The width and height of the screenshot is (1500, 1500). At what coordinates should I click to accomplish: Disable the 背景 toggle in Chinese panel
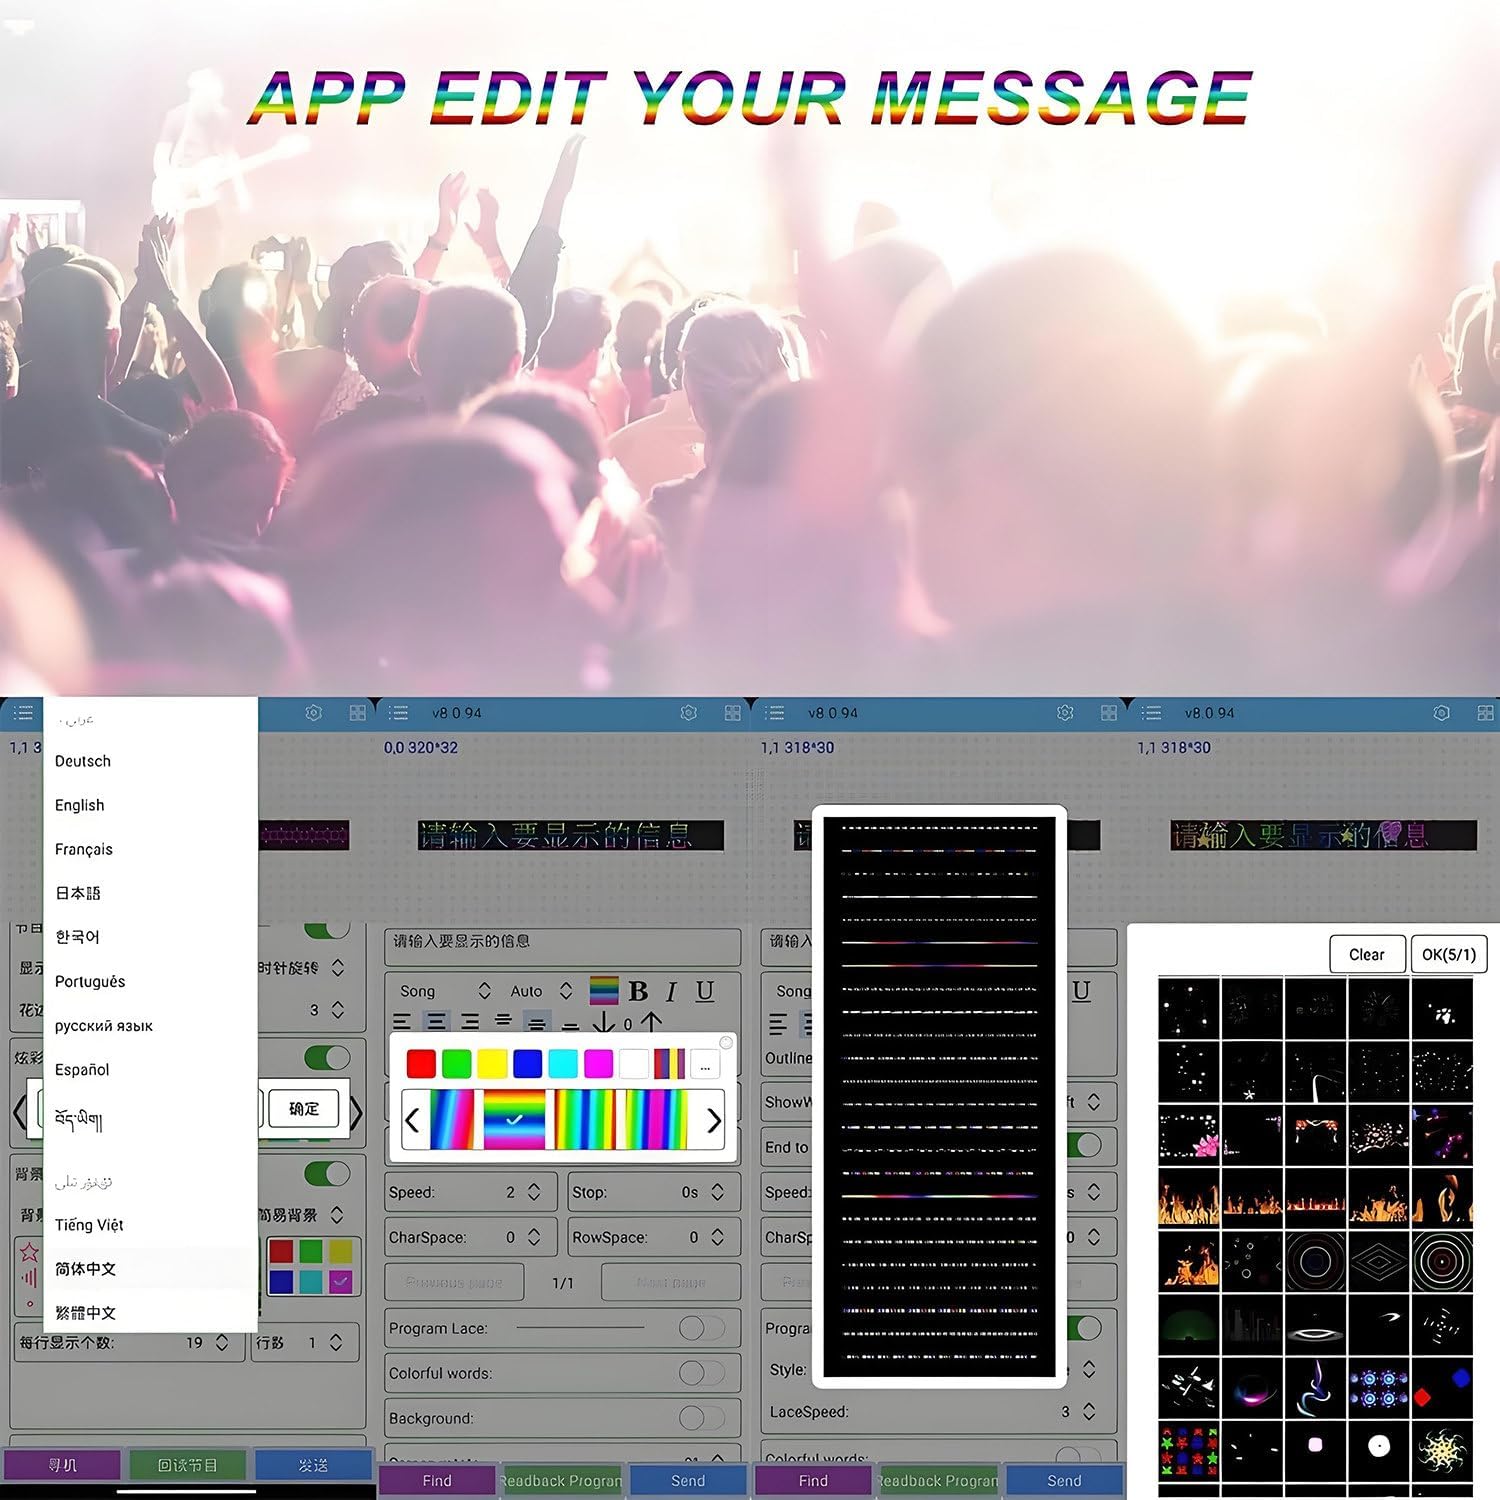point(327,1173)
